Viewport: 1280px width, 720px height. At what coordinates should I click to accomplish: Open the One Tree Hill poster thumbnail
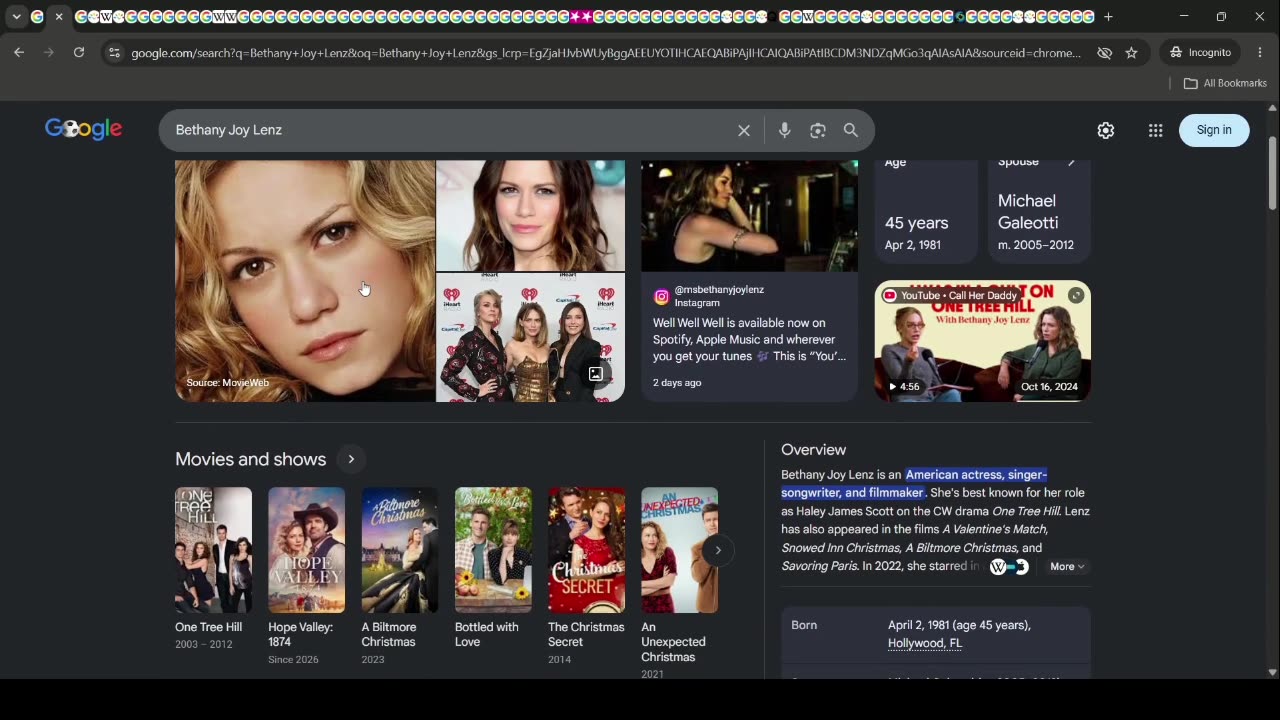[x=213, y=550]
